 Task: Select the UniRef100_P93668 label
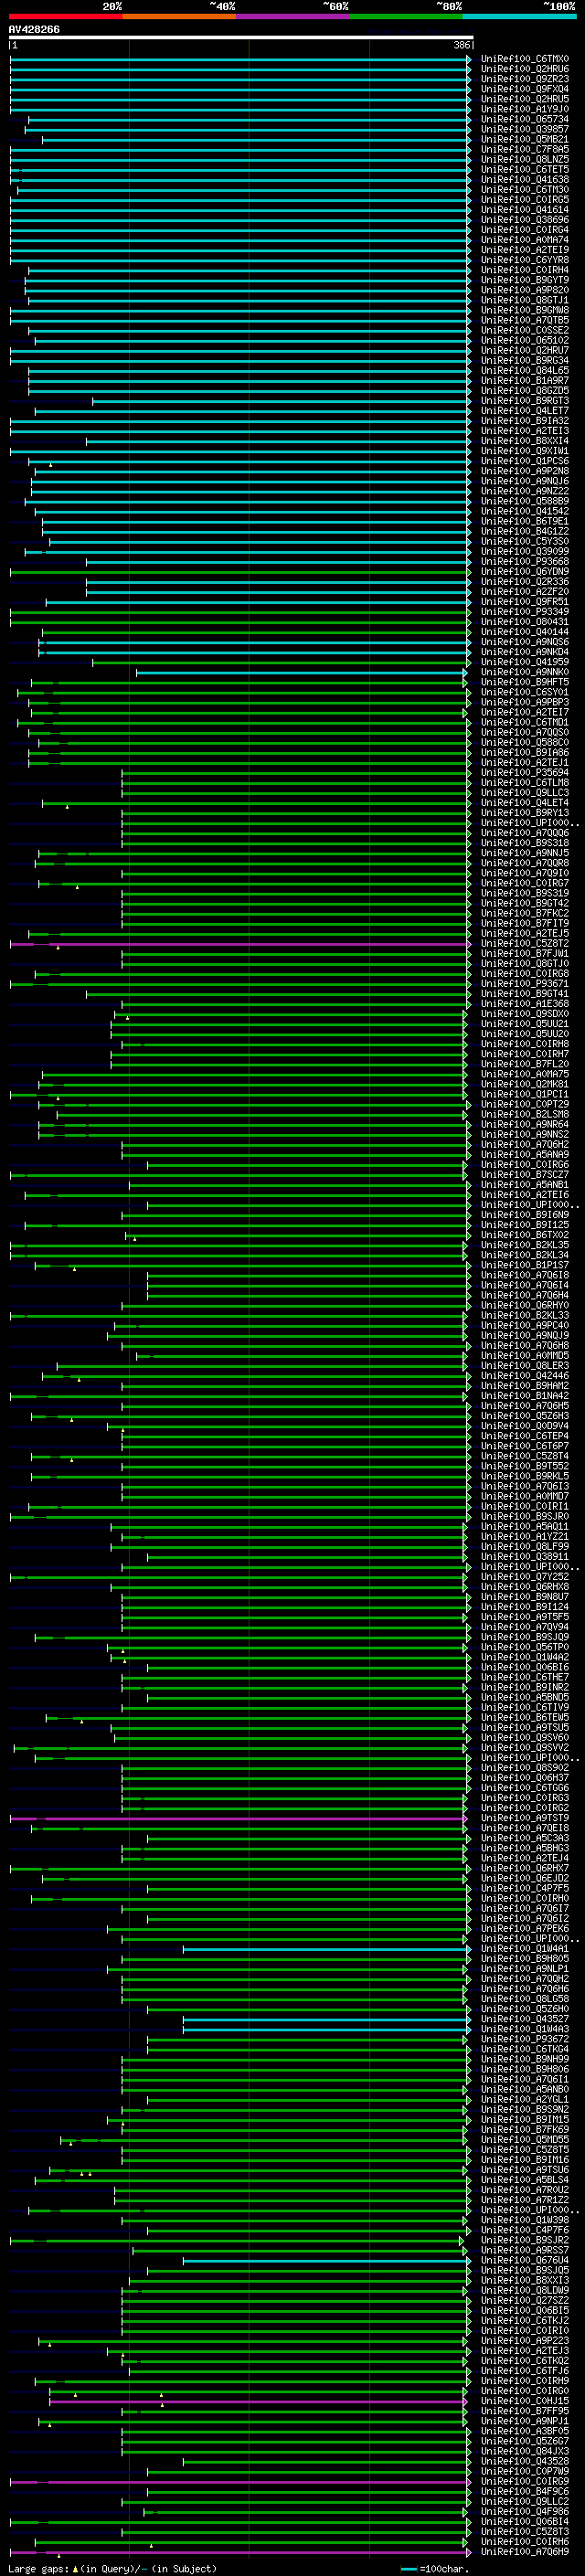[525, 562]
